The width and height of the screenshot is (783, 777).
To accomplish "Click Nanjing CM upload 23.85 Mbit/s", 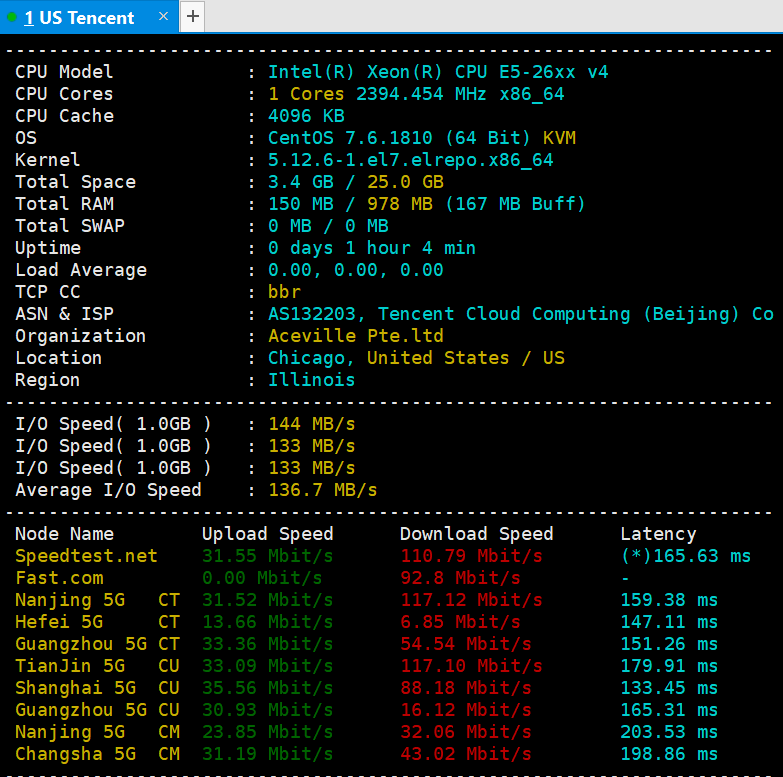I will tap(268, 732).
